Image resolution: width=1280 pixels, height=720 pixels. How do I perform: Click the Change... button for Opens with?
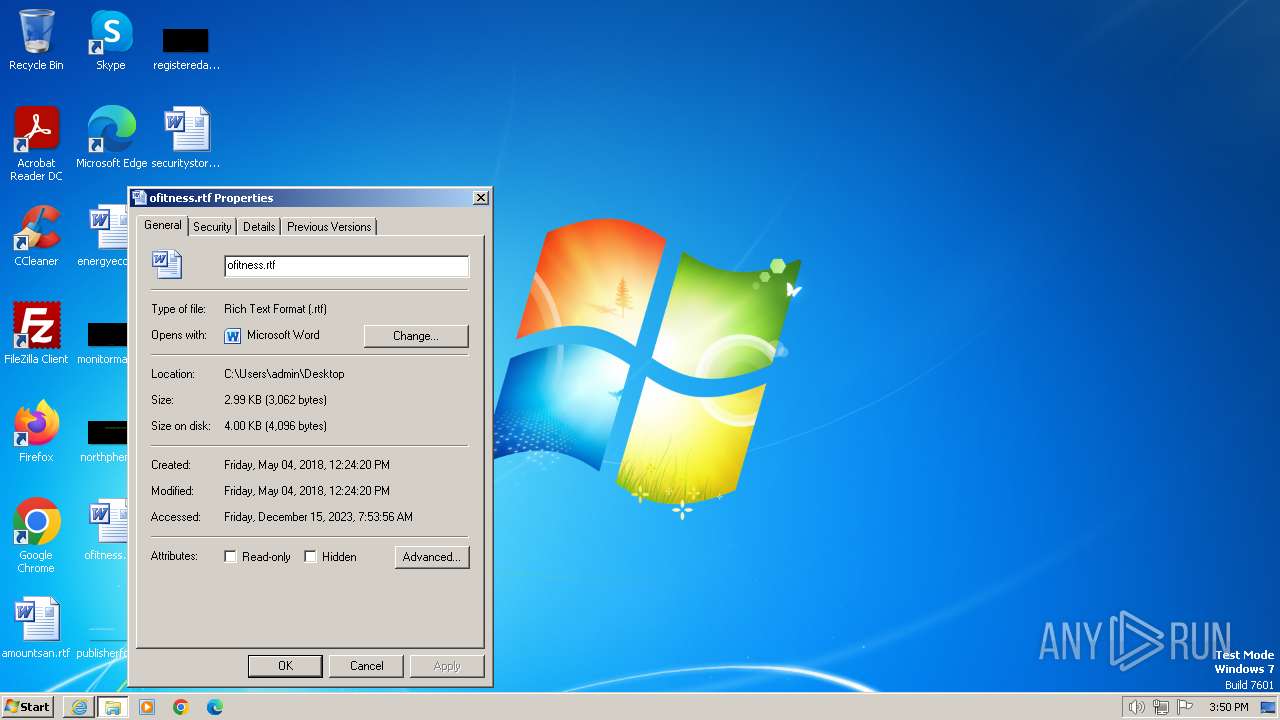(x=416, y=336)
